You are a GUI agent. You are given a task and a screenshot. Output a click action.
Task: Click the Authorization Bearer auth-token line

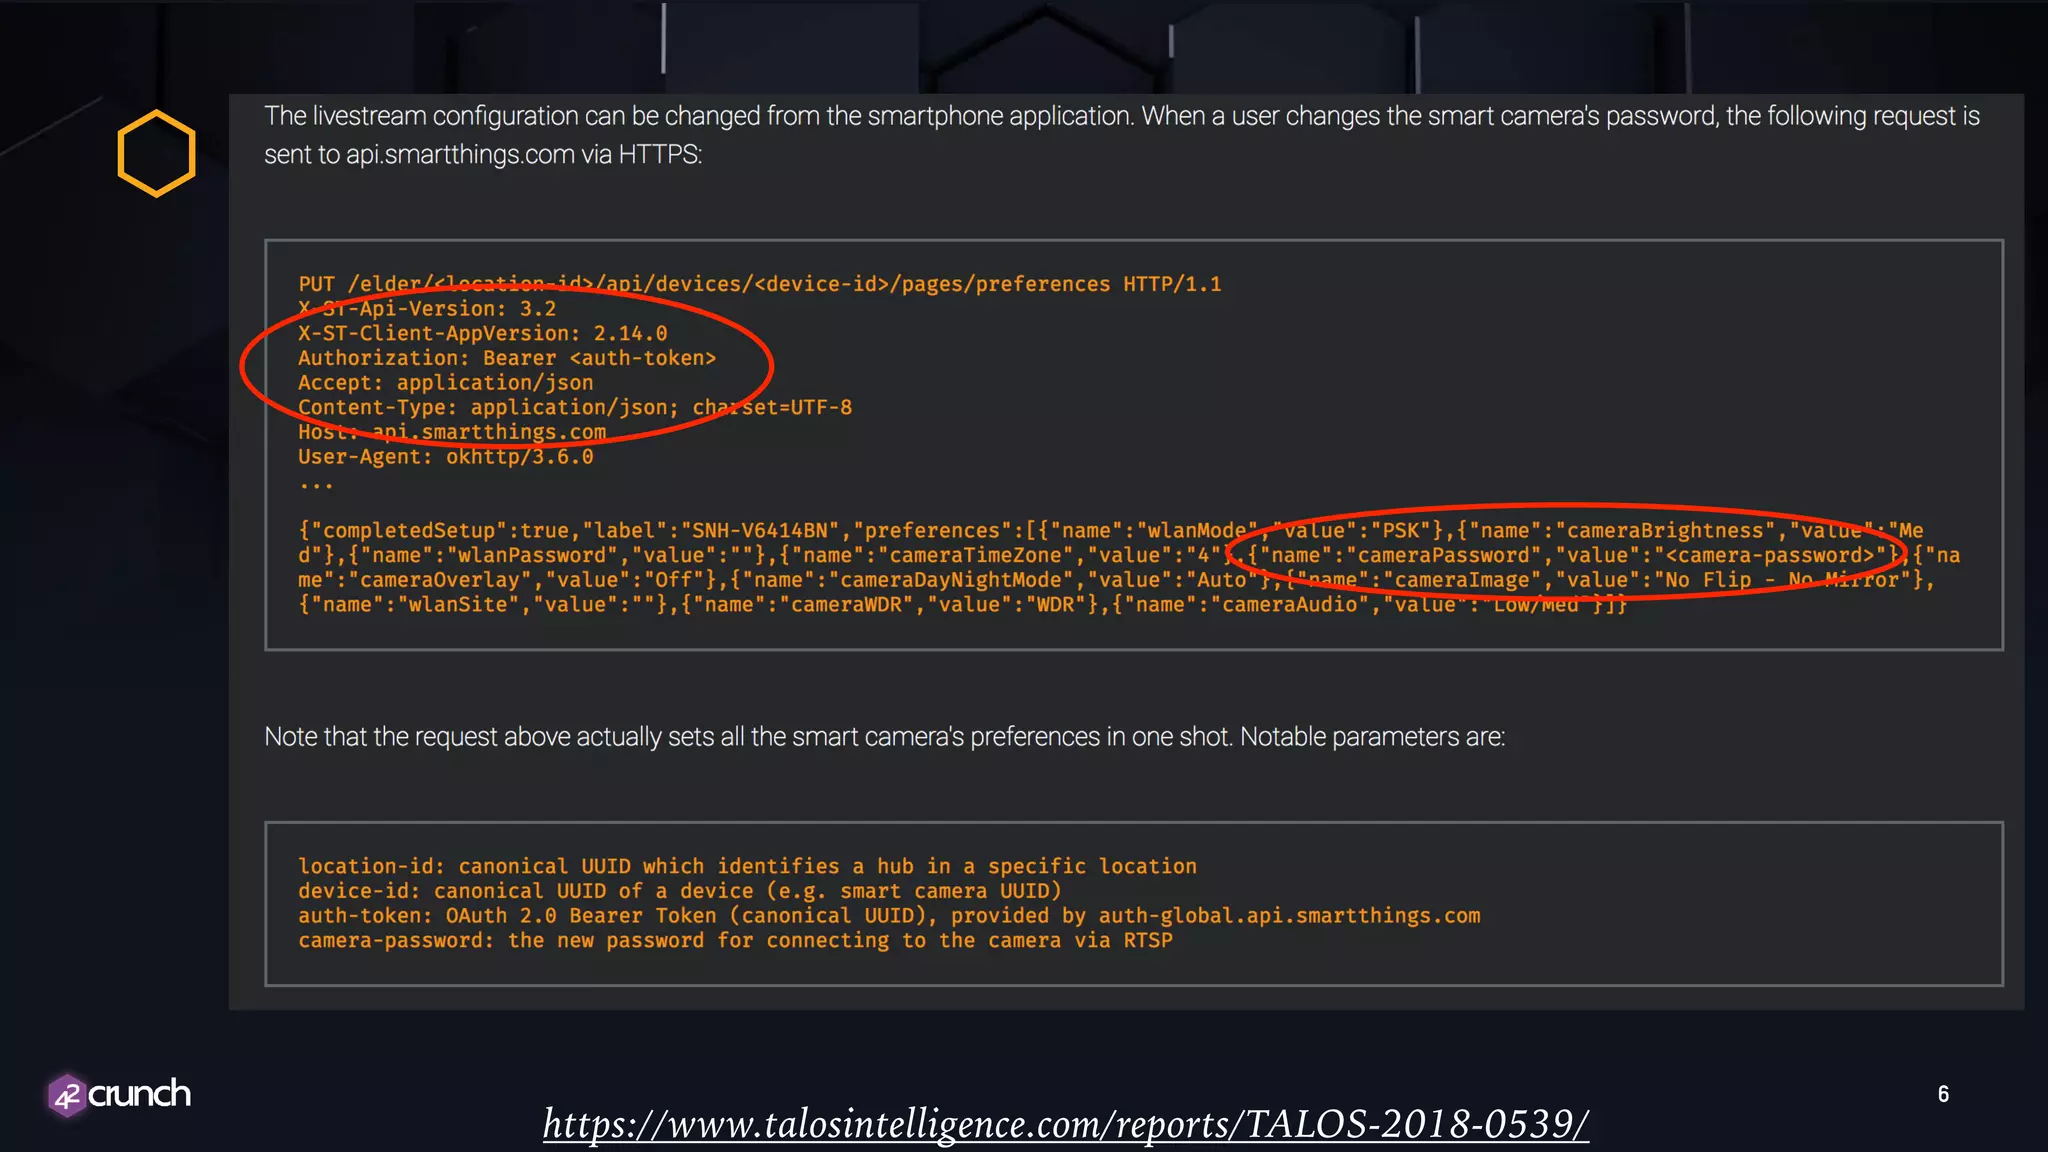coord(506,358)
